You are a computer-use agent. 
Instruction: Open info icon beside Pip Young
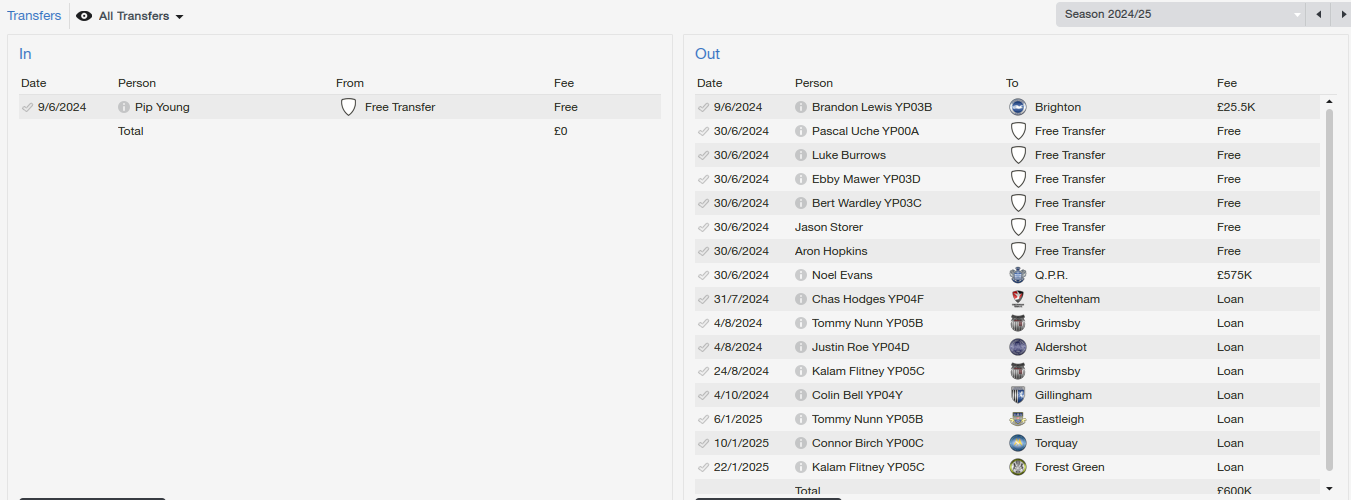pos(124,107)
